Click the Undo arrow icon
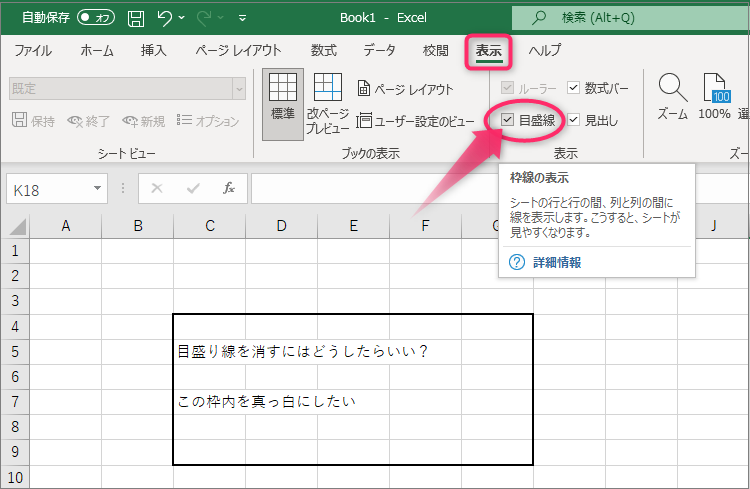This screenshot has height=489, width=750. tap(165, 18)
